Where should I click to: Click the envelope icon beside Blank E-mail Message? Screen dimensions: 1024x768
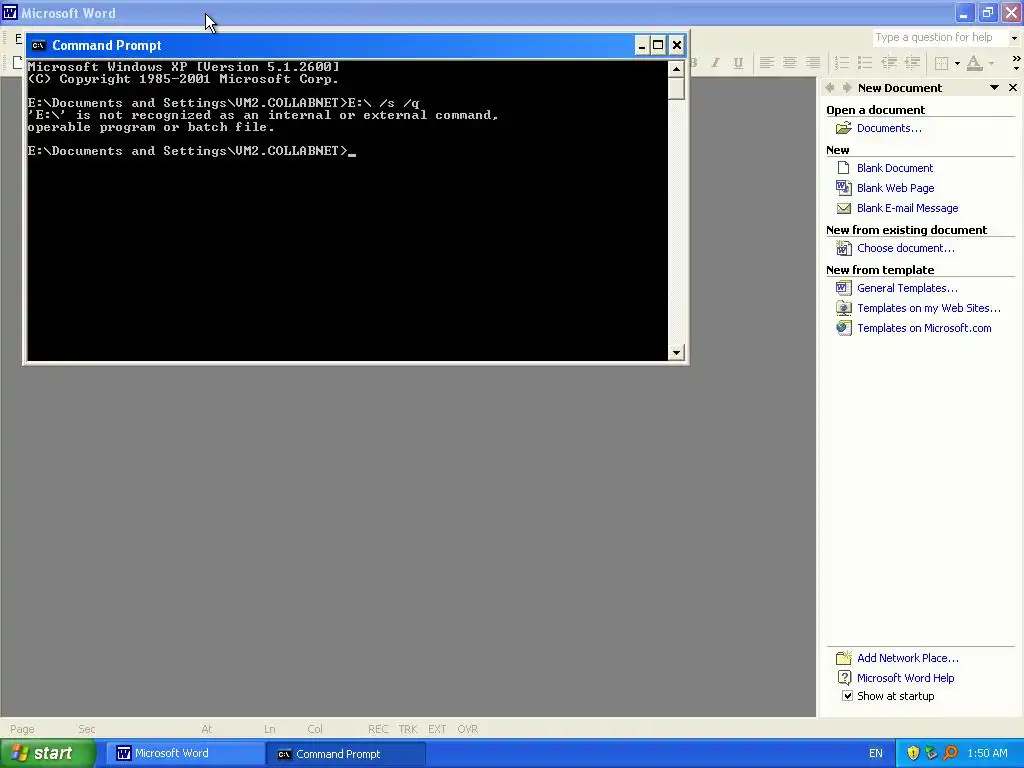tap(844, 208)
